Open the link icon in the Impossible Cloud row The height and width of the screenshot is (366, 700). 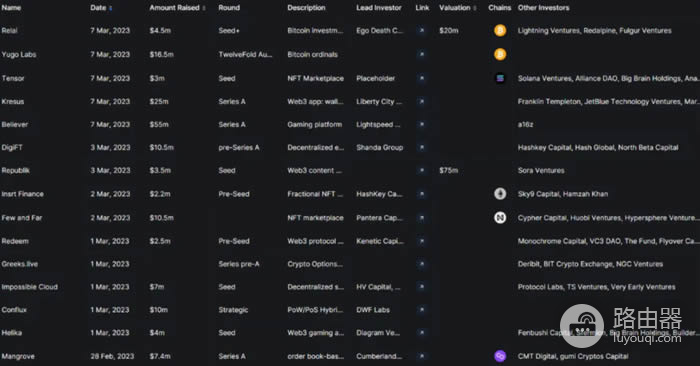coord(421,287)
